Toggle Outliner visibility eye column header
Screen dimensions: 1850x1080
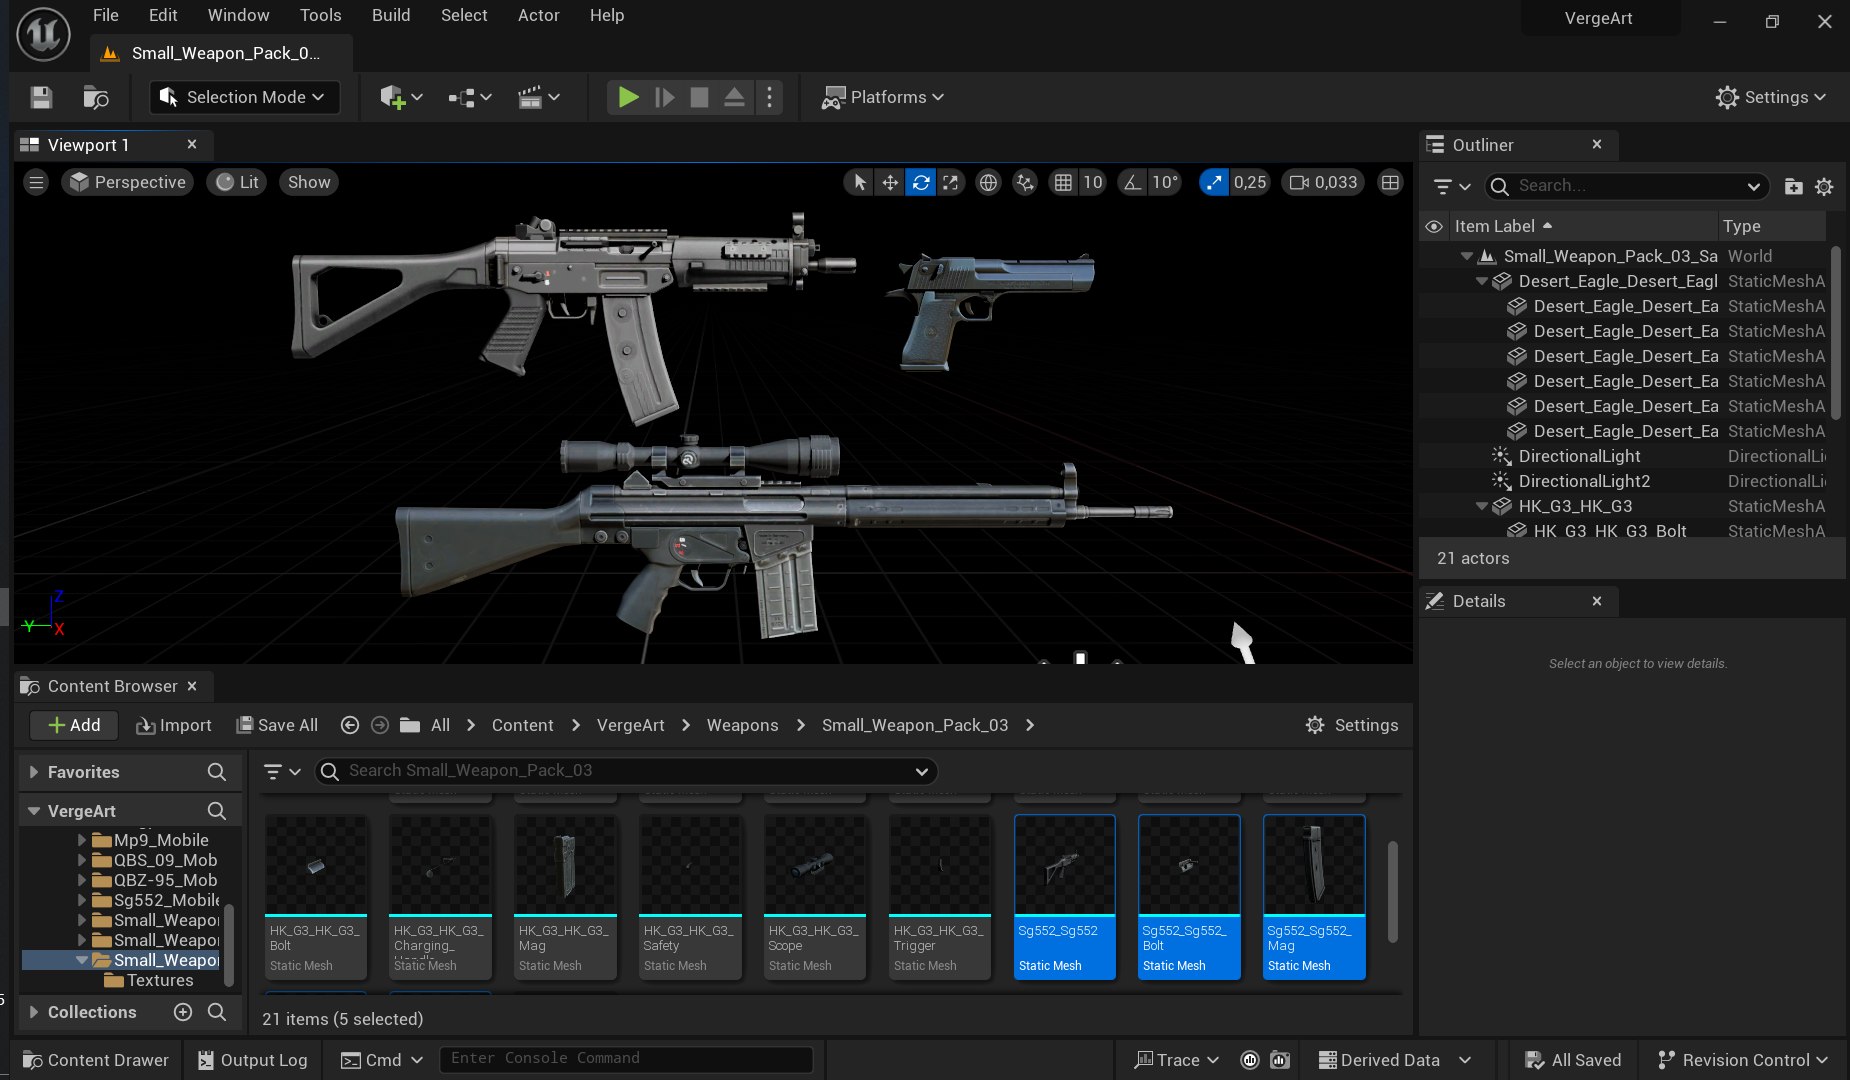click(x=1433, y=226)
